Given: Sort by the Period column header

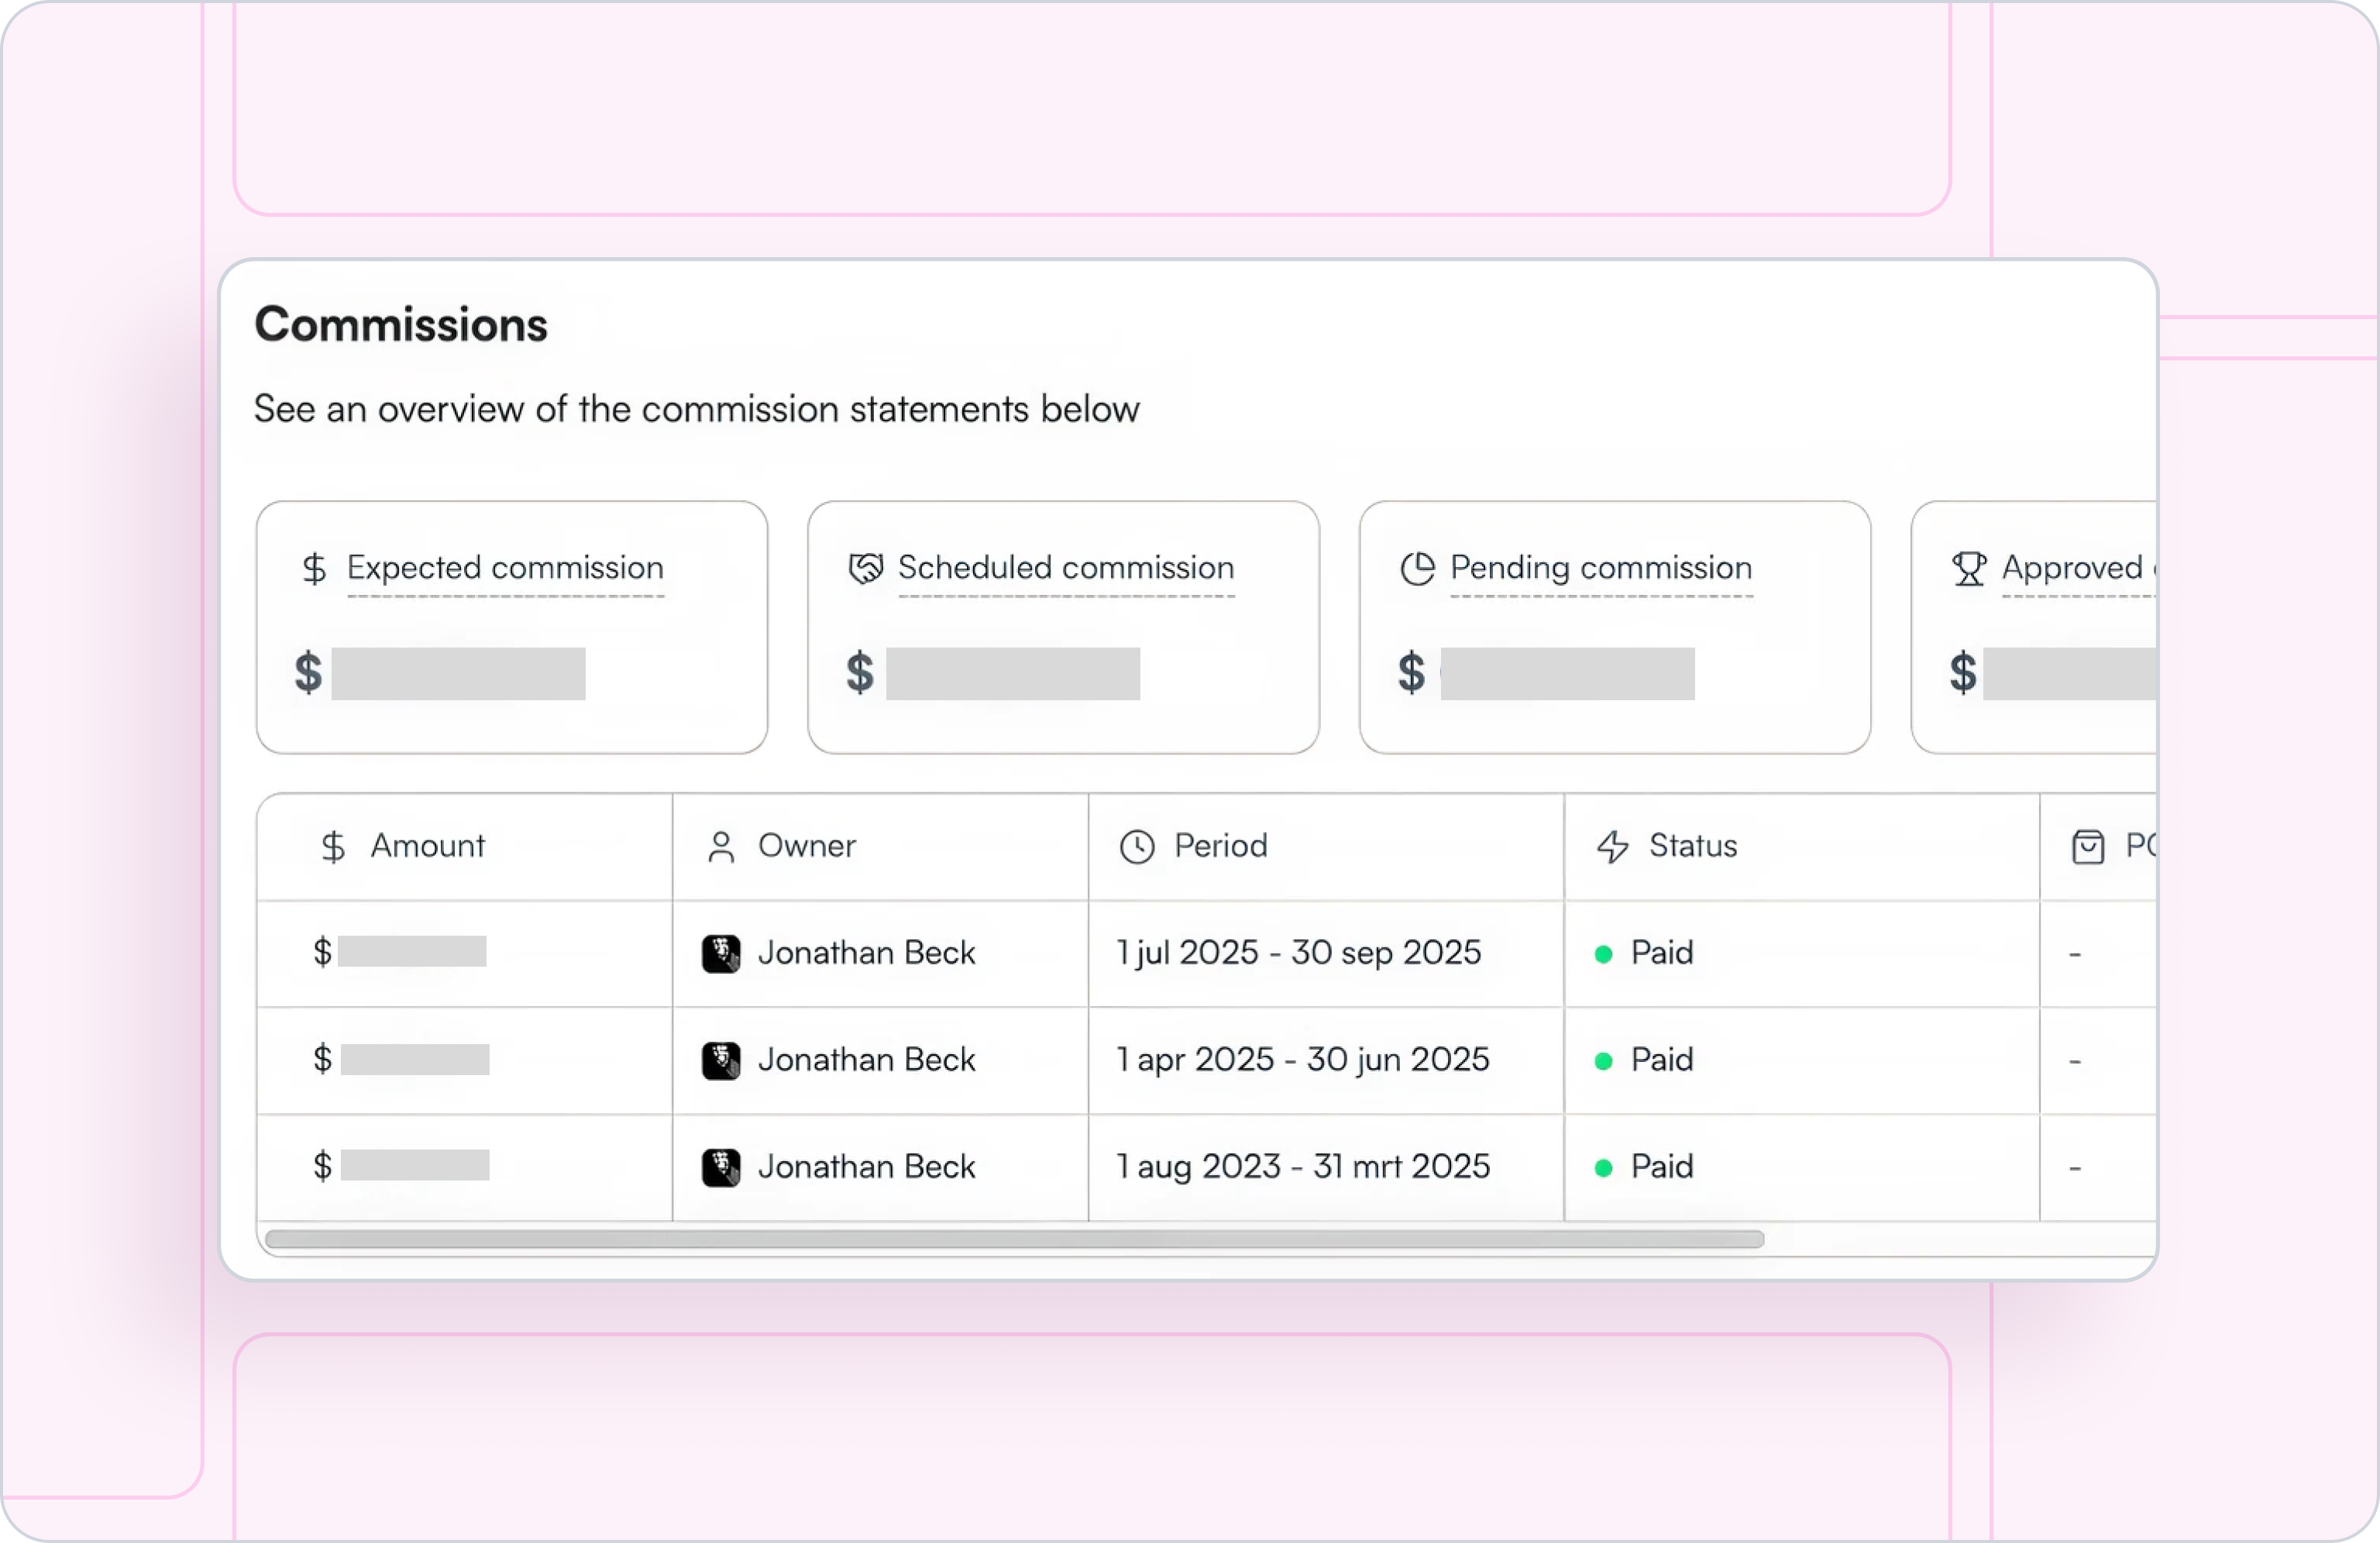Looking at the screenshot, I should click(x=1220, y=846).
